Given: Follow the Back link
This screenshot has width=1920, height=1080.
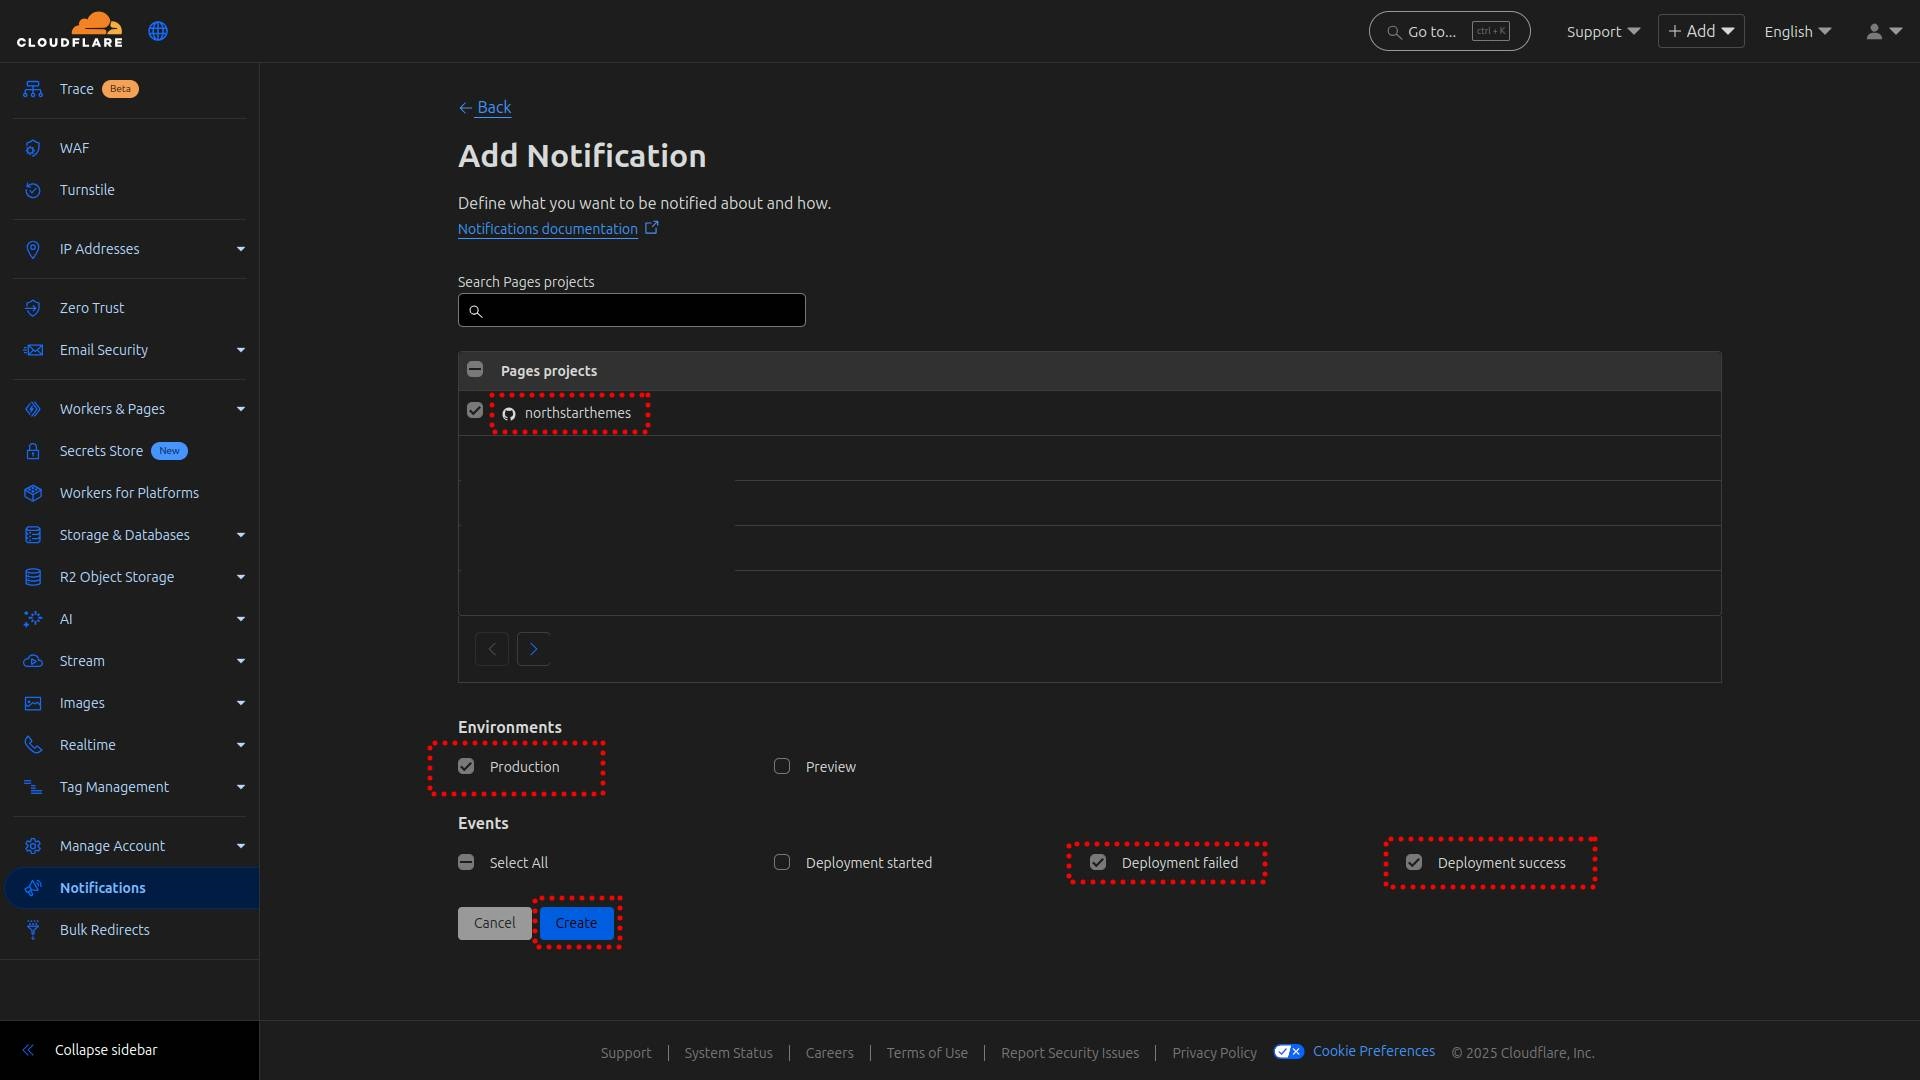Looking at the screenshot, I should pos(485,107).
